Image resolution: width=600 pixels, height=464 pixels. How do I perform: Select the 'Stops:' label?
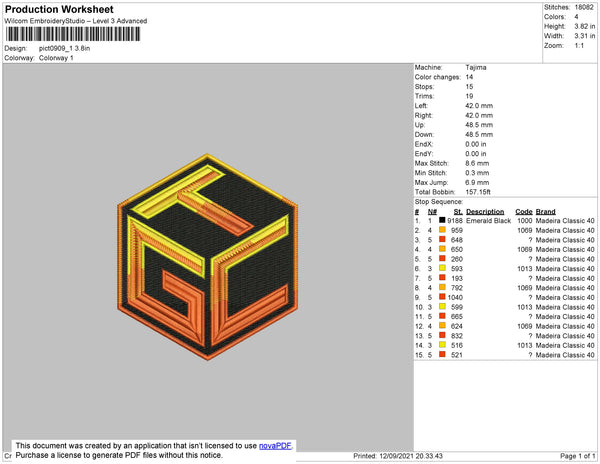tap(424, 87)
